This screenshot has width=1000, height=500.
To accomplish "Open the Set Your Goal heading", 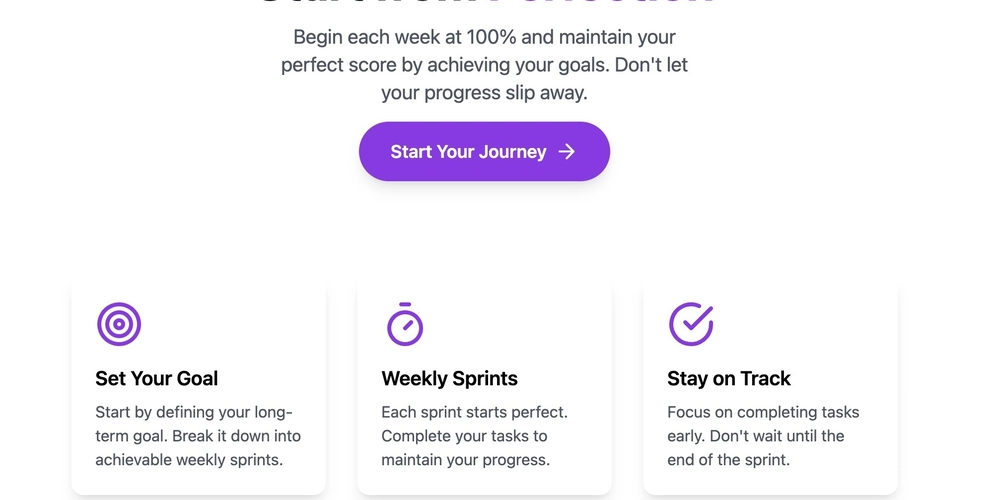I will [156, 378].
